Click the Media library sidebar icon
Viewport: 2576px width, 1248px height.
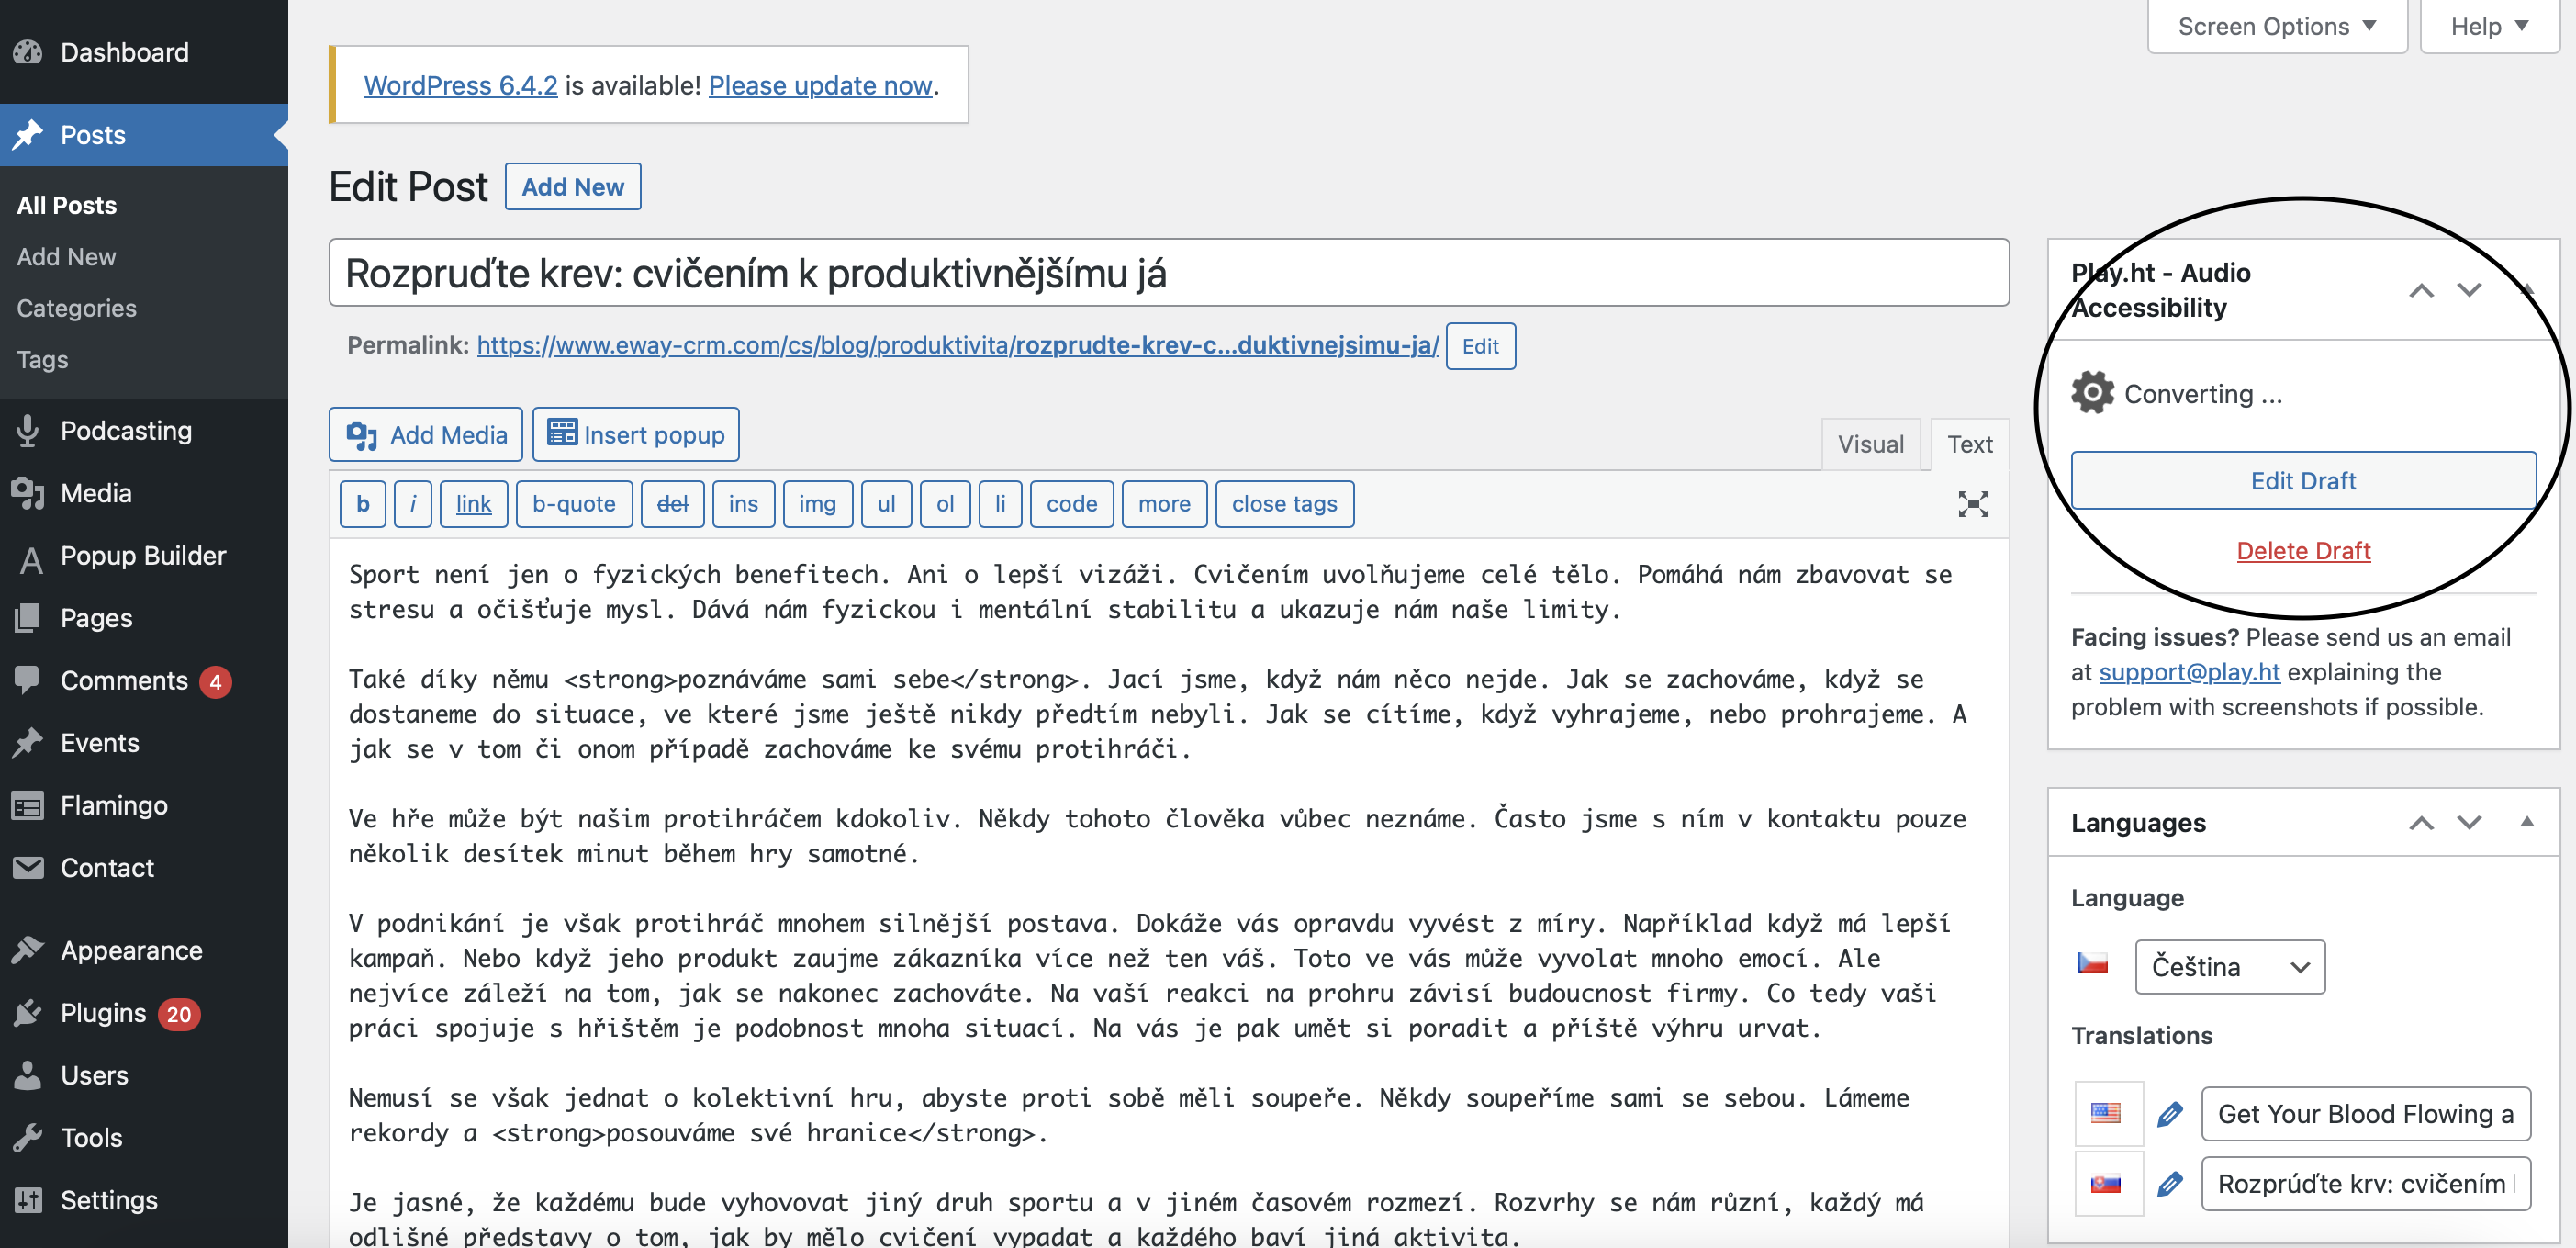click(28, 493)
